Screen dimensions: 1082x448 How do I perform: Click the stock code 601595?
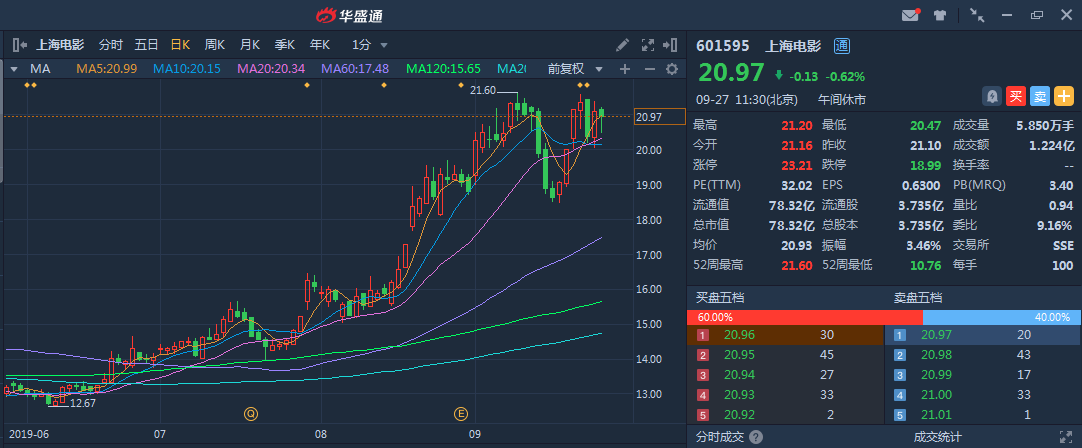click(722, 46)
